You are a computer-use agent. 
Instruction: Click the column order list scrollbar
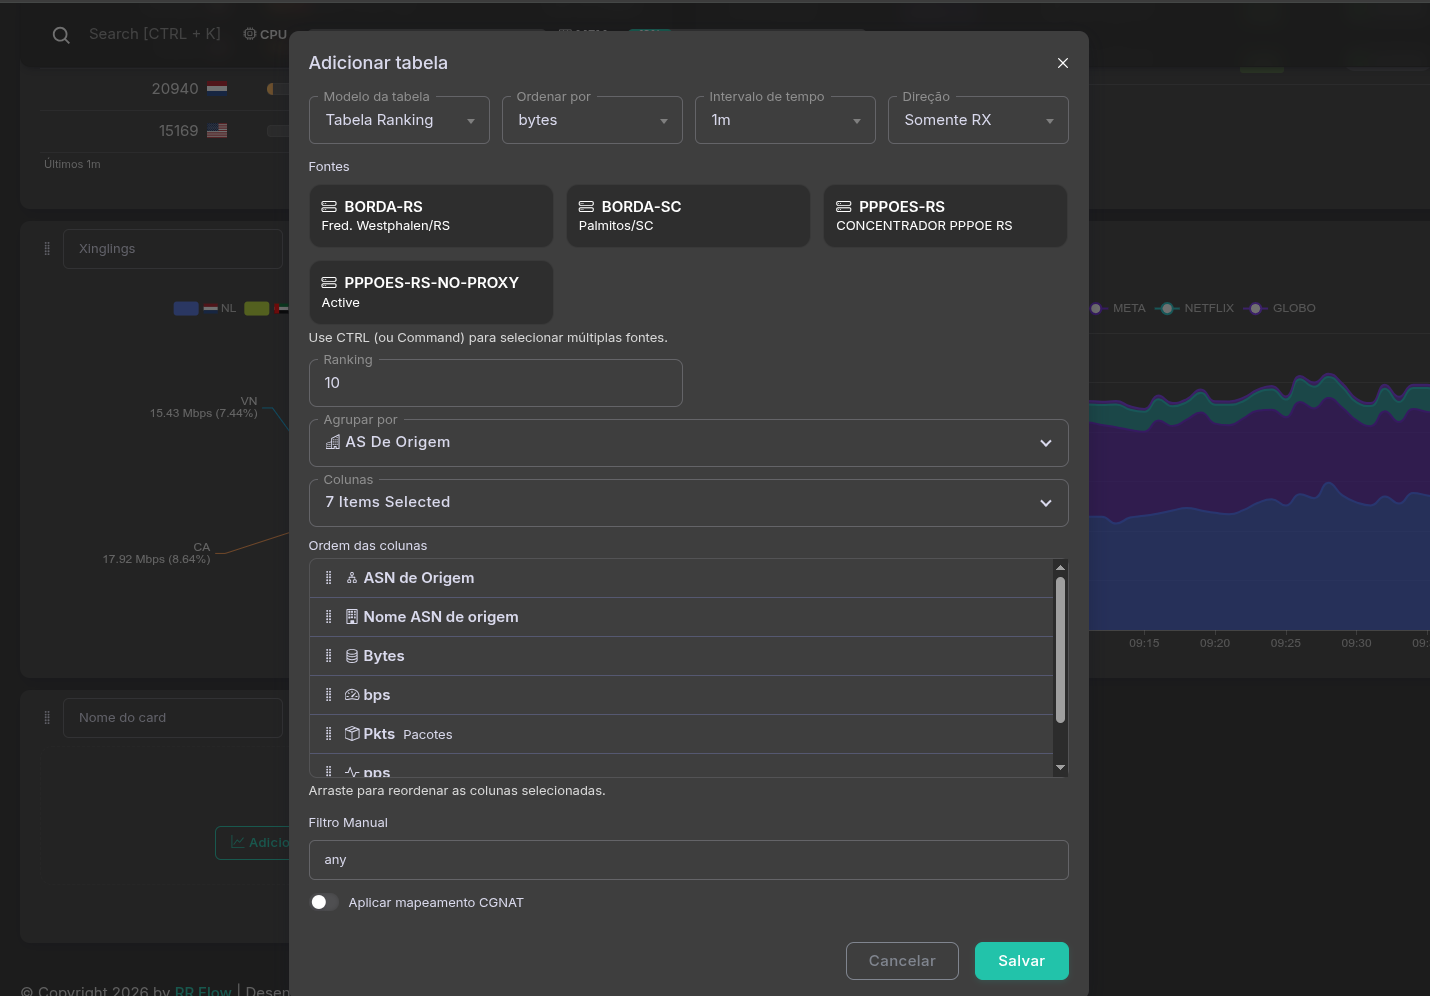coord(1060,650)
